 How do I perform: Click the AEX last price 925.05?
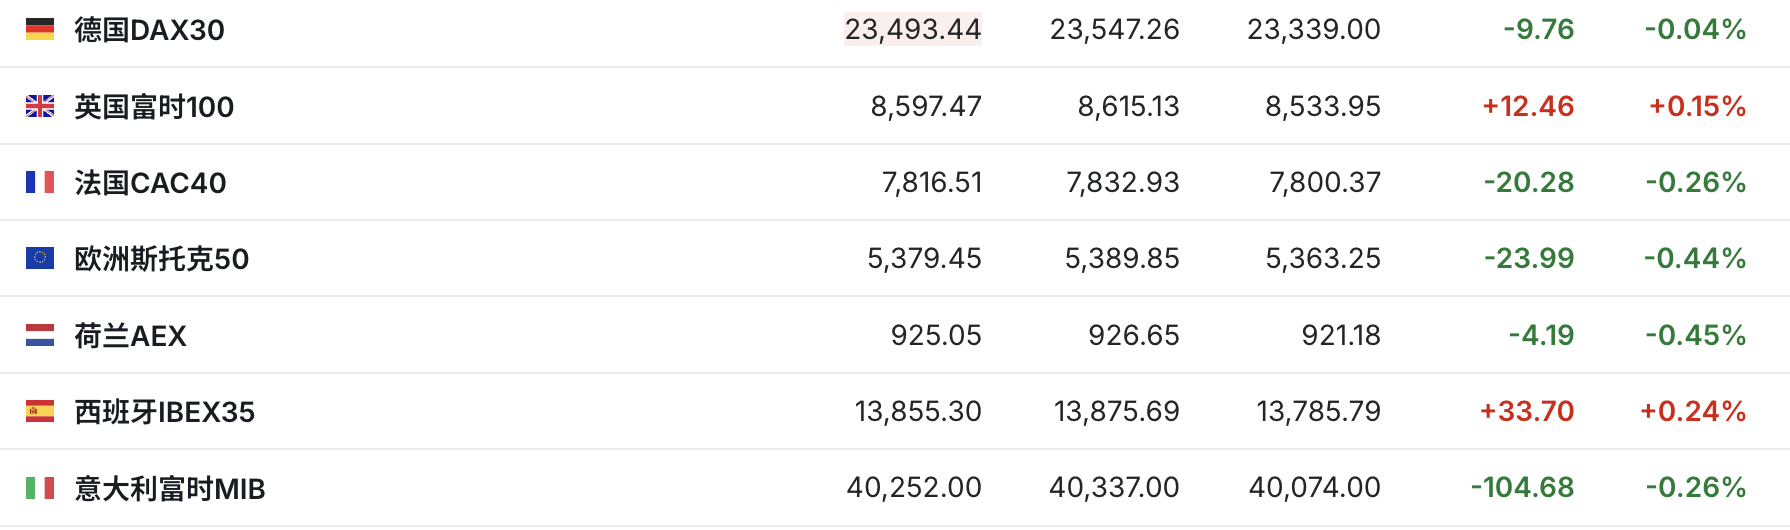pos(936,335)
